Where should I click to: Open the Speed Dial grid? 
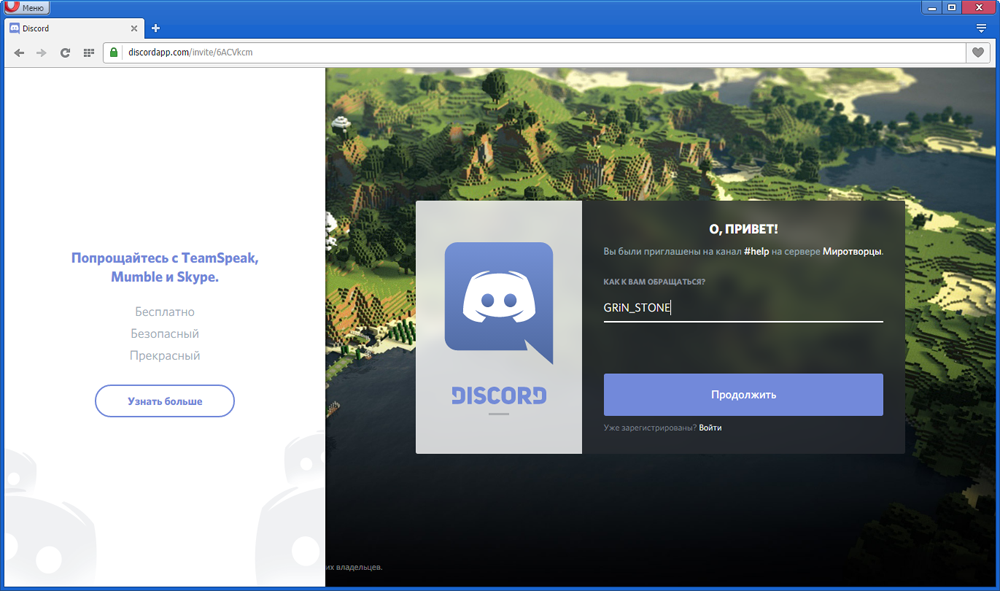[89, 53]
